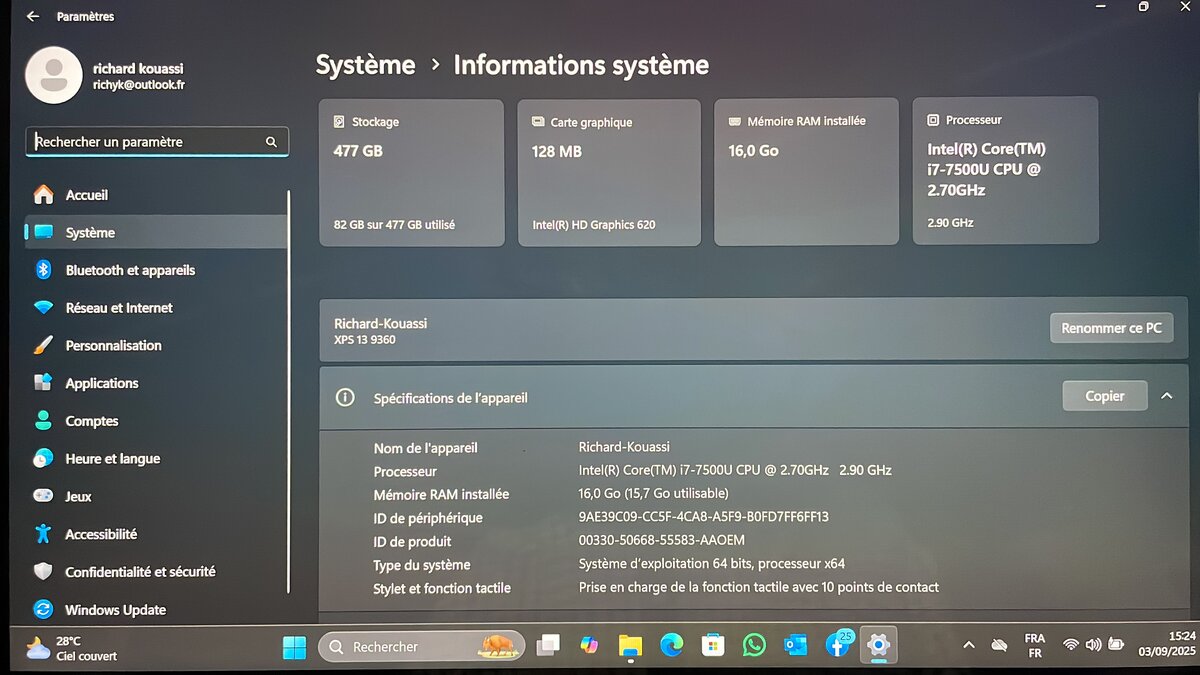
Task: Open Windows Update section
Action: (x=115, y=609)
